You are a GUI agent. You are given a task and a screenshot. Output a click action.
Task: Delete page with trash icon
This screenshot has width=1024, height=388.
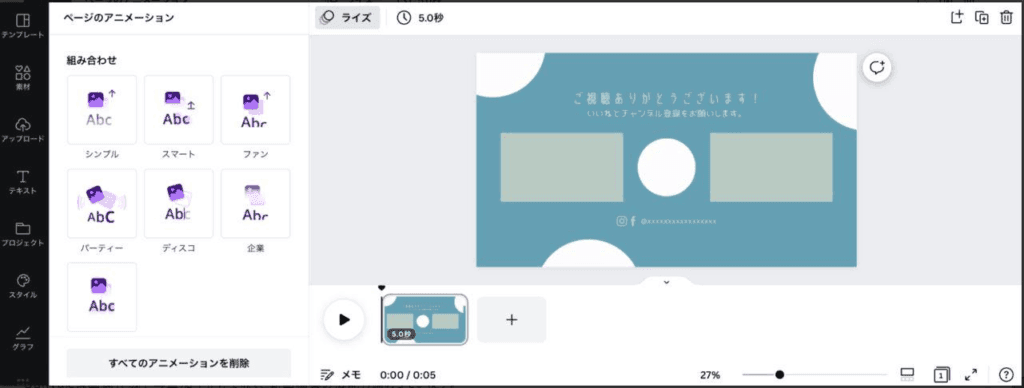click(x=1006, y=18)
